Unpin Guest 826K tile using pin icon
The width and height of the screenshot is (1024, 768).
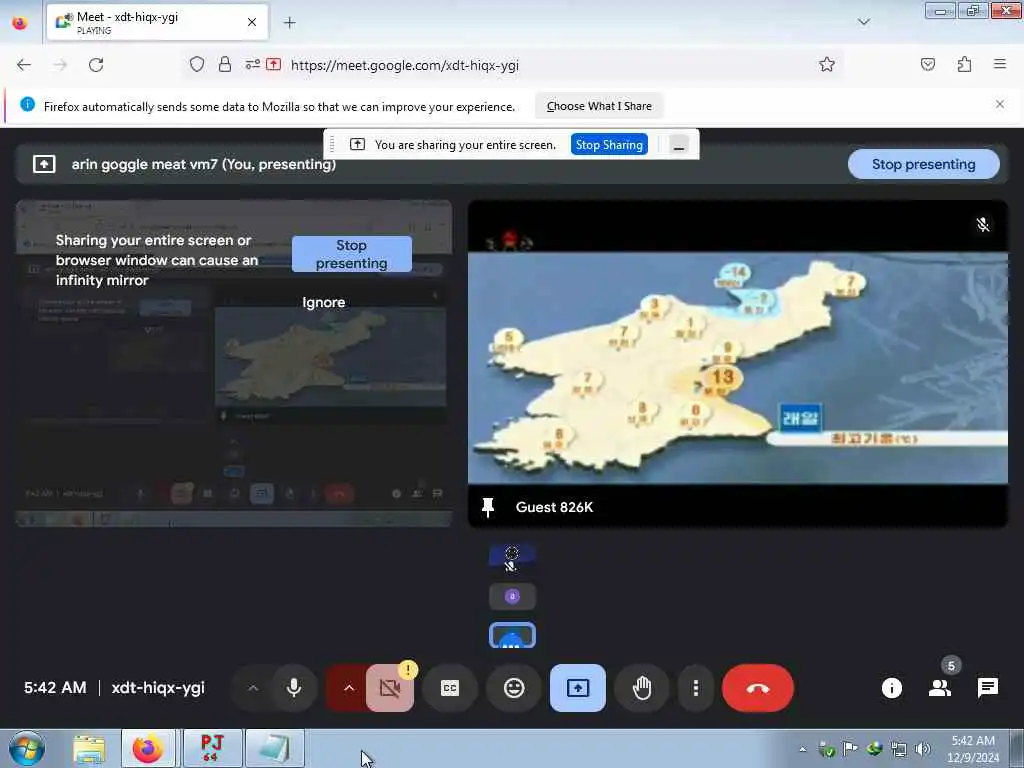[x=488, y=507]
